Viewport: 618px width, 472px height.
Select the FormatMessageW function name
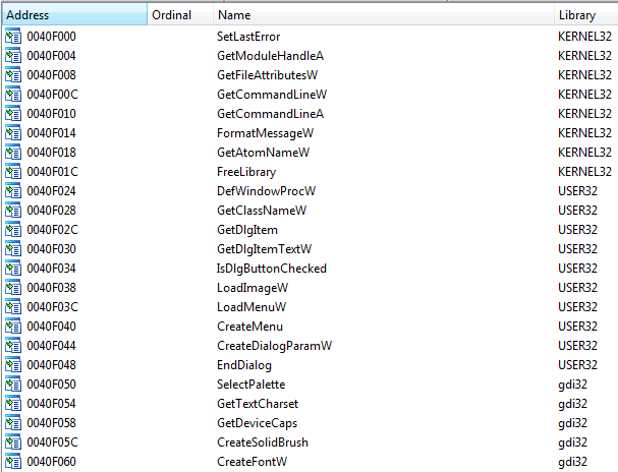coord(265,133)
